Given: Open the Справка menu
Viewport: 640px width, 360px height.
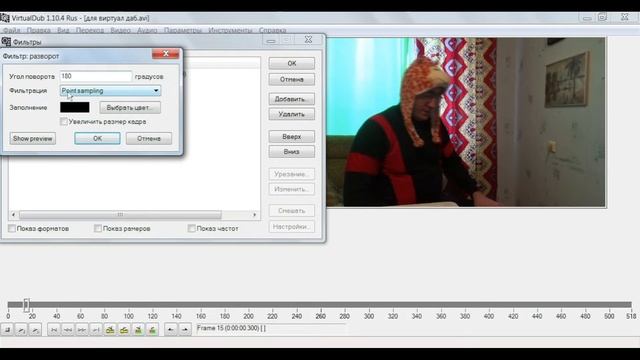Looking at the screenshot, I should coord(272,30).
